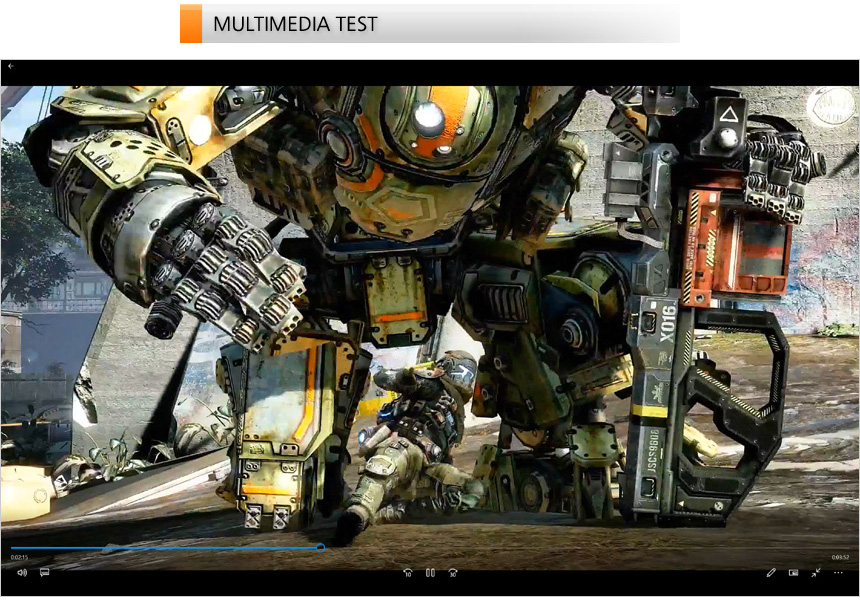This screenshot has height=600, width=860.
Task: Open the three-dot more options menu
Action: [838, 573]
